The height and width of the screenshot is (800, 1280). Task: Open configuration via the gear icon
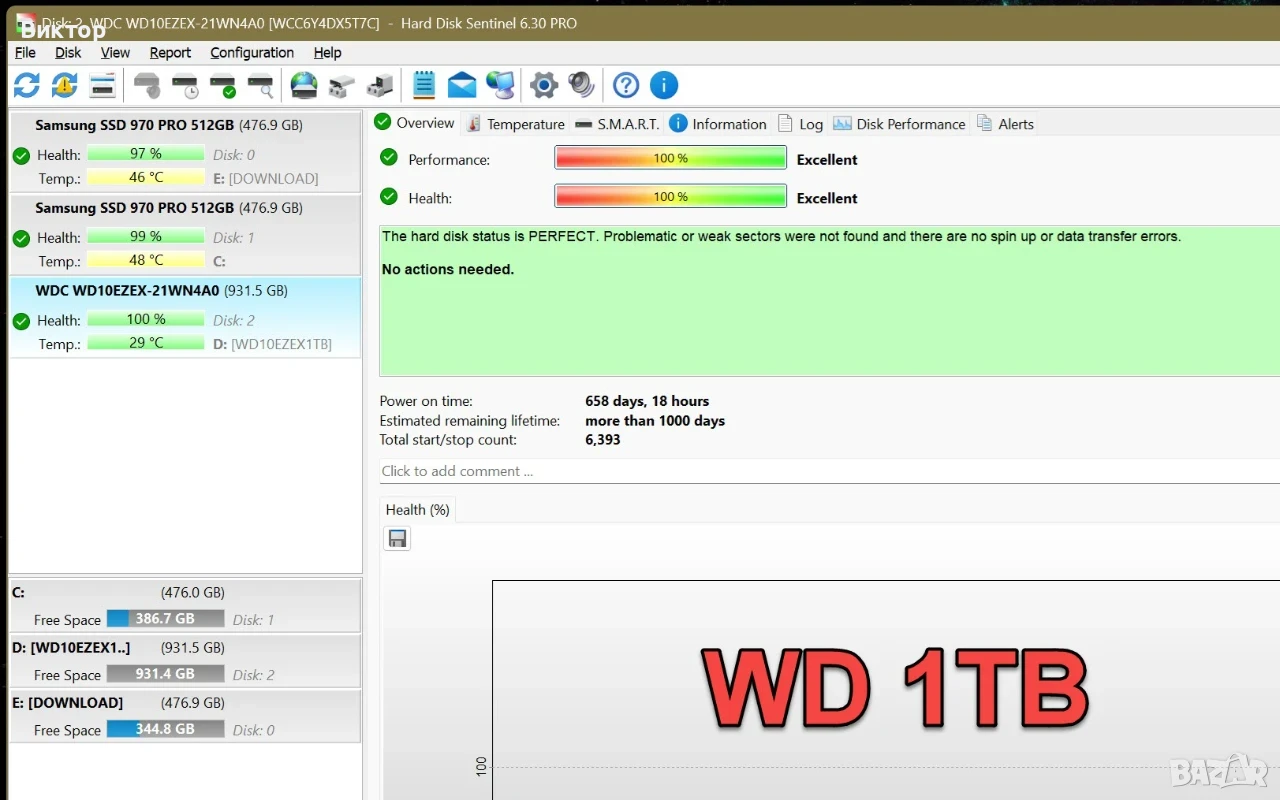click(x=544, y=85)
